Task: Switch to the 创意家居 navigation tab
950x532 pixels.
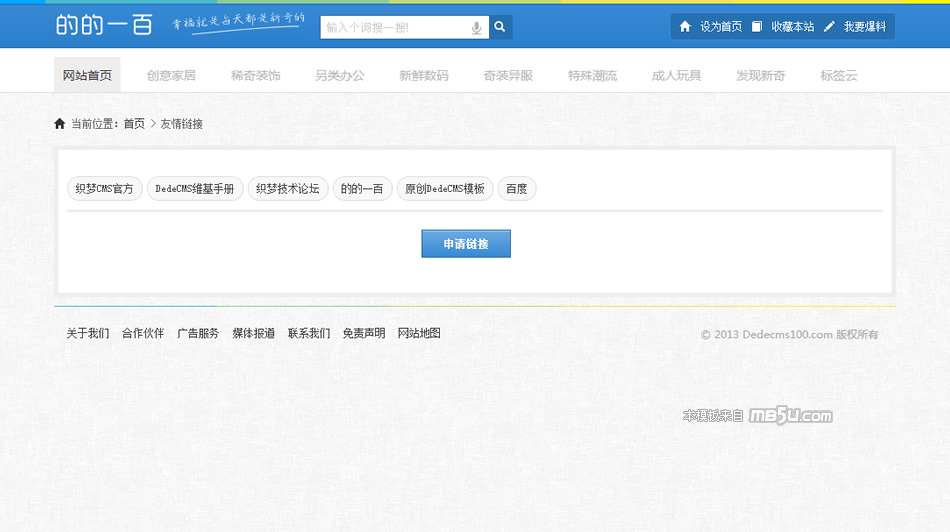Action: coord(171,75)
